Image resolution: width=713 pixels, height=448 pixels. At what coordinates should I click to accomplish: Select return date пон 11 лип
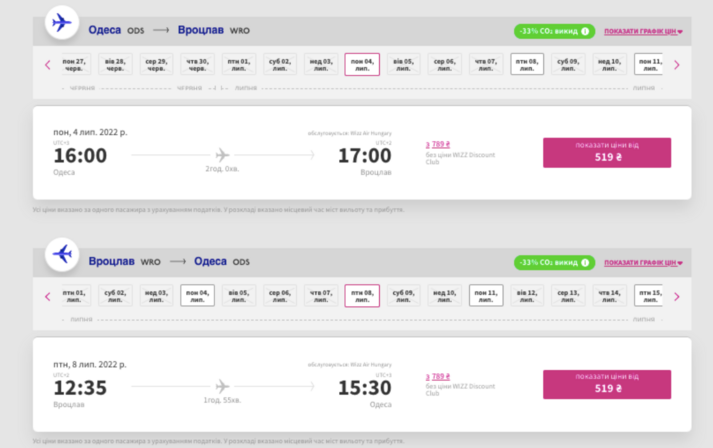(486, 296)
